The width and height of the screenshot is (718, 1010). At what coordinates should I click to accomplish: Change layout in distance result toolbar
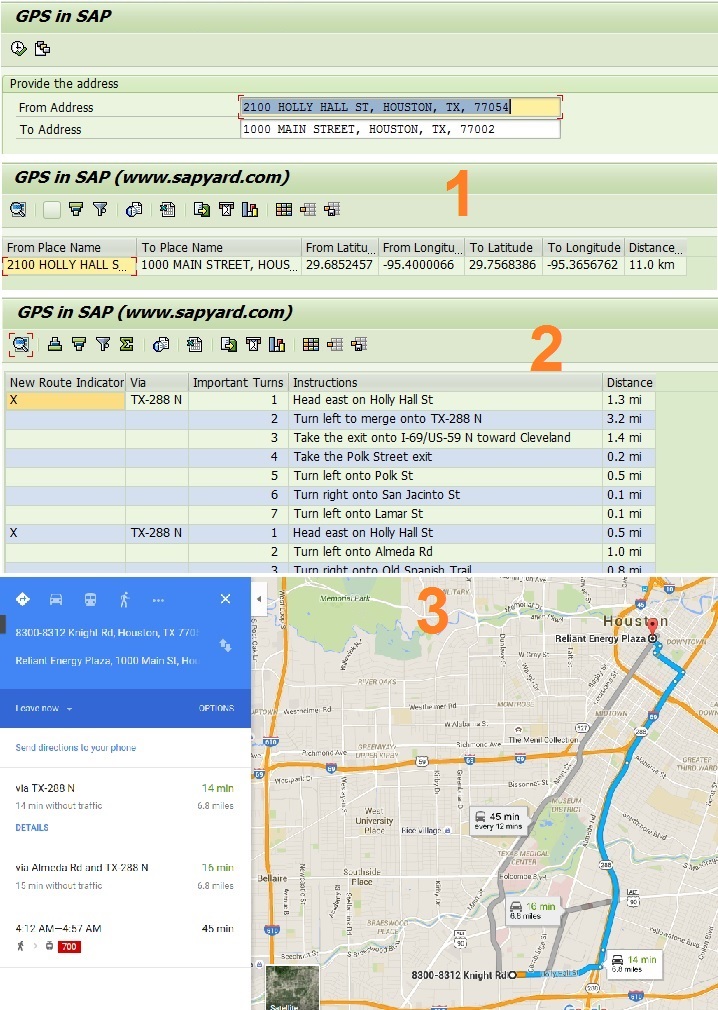tap(283, 209)
